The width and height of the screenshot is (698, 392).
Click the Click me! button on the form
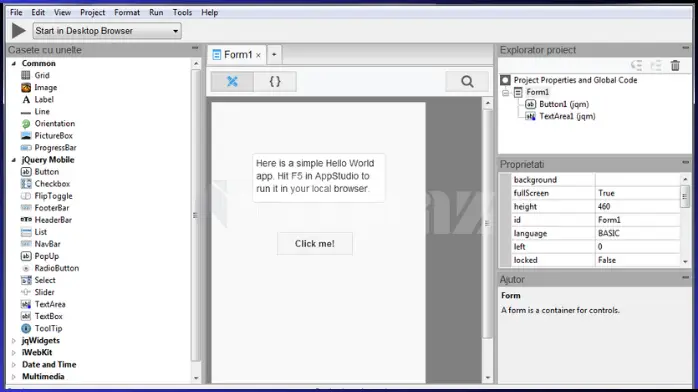point(315,243)
